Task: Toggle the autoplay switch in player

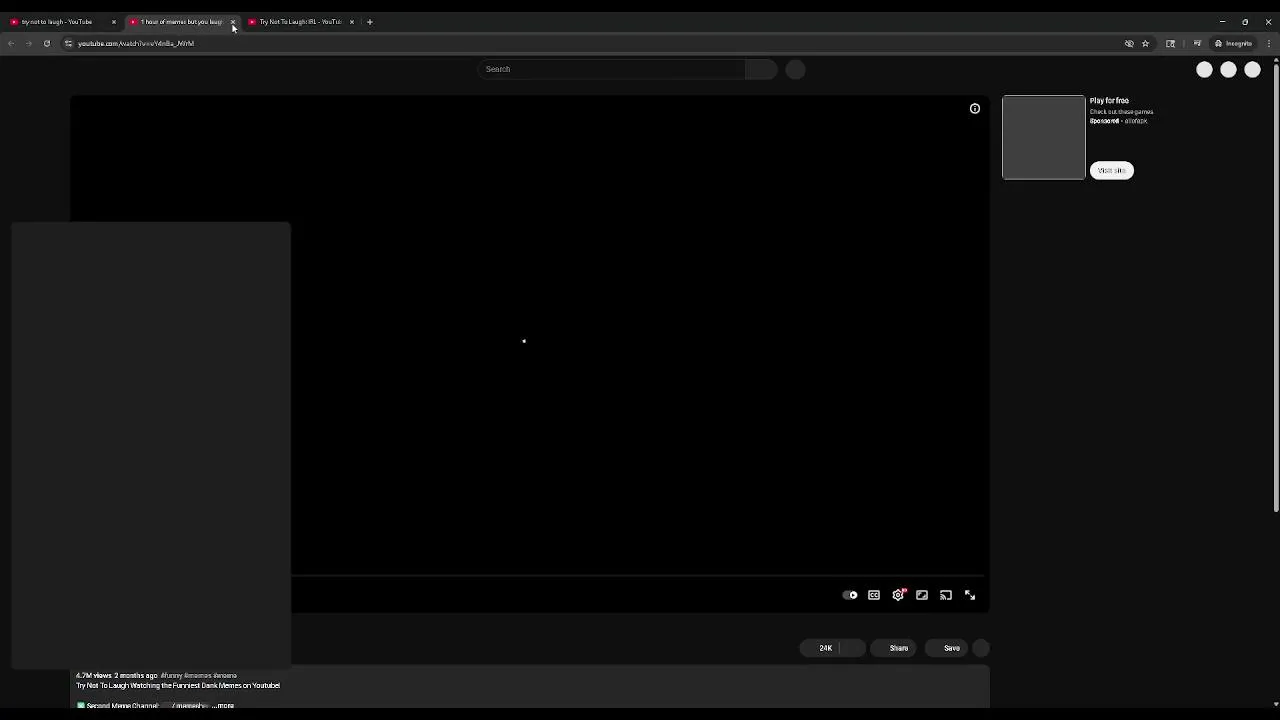Action: tap(850, 595)
